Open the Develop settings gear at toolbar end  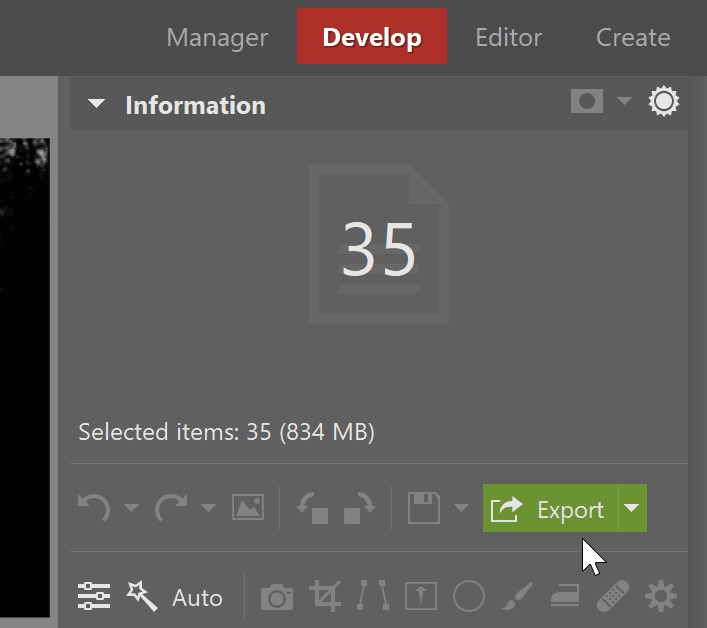click(661, 596)
